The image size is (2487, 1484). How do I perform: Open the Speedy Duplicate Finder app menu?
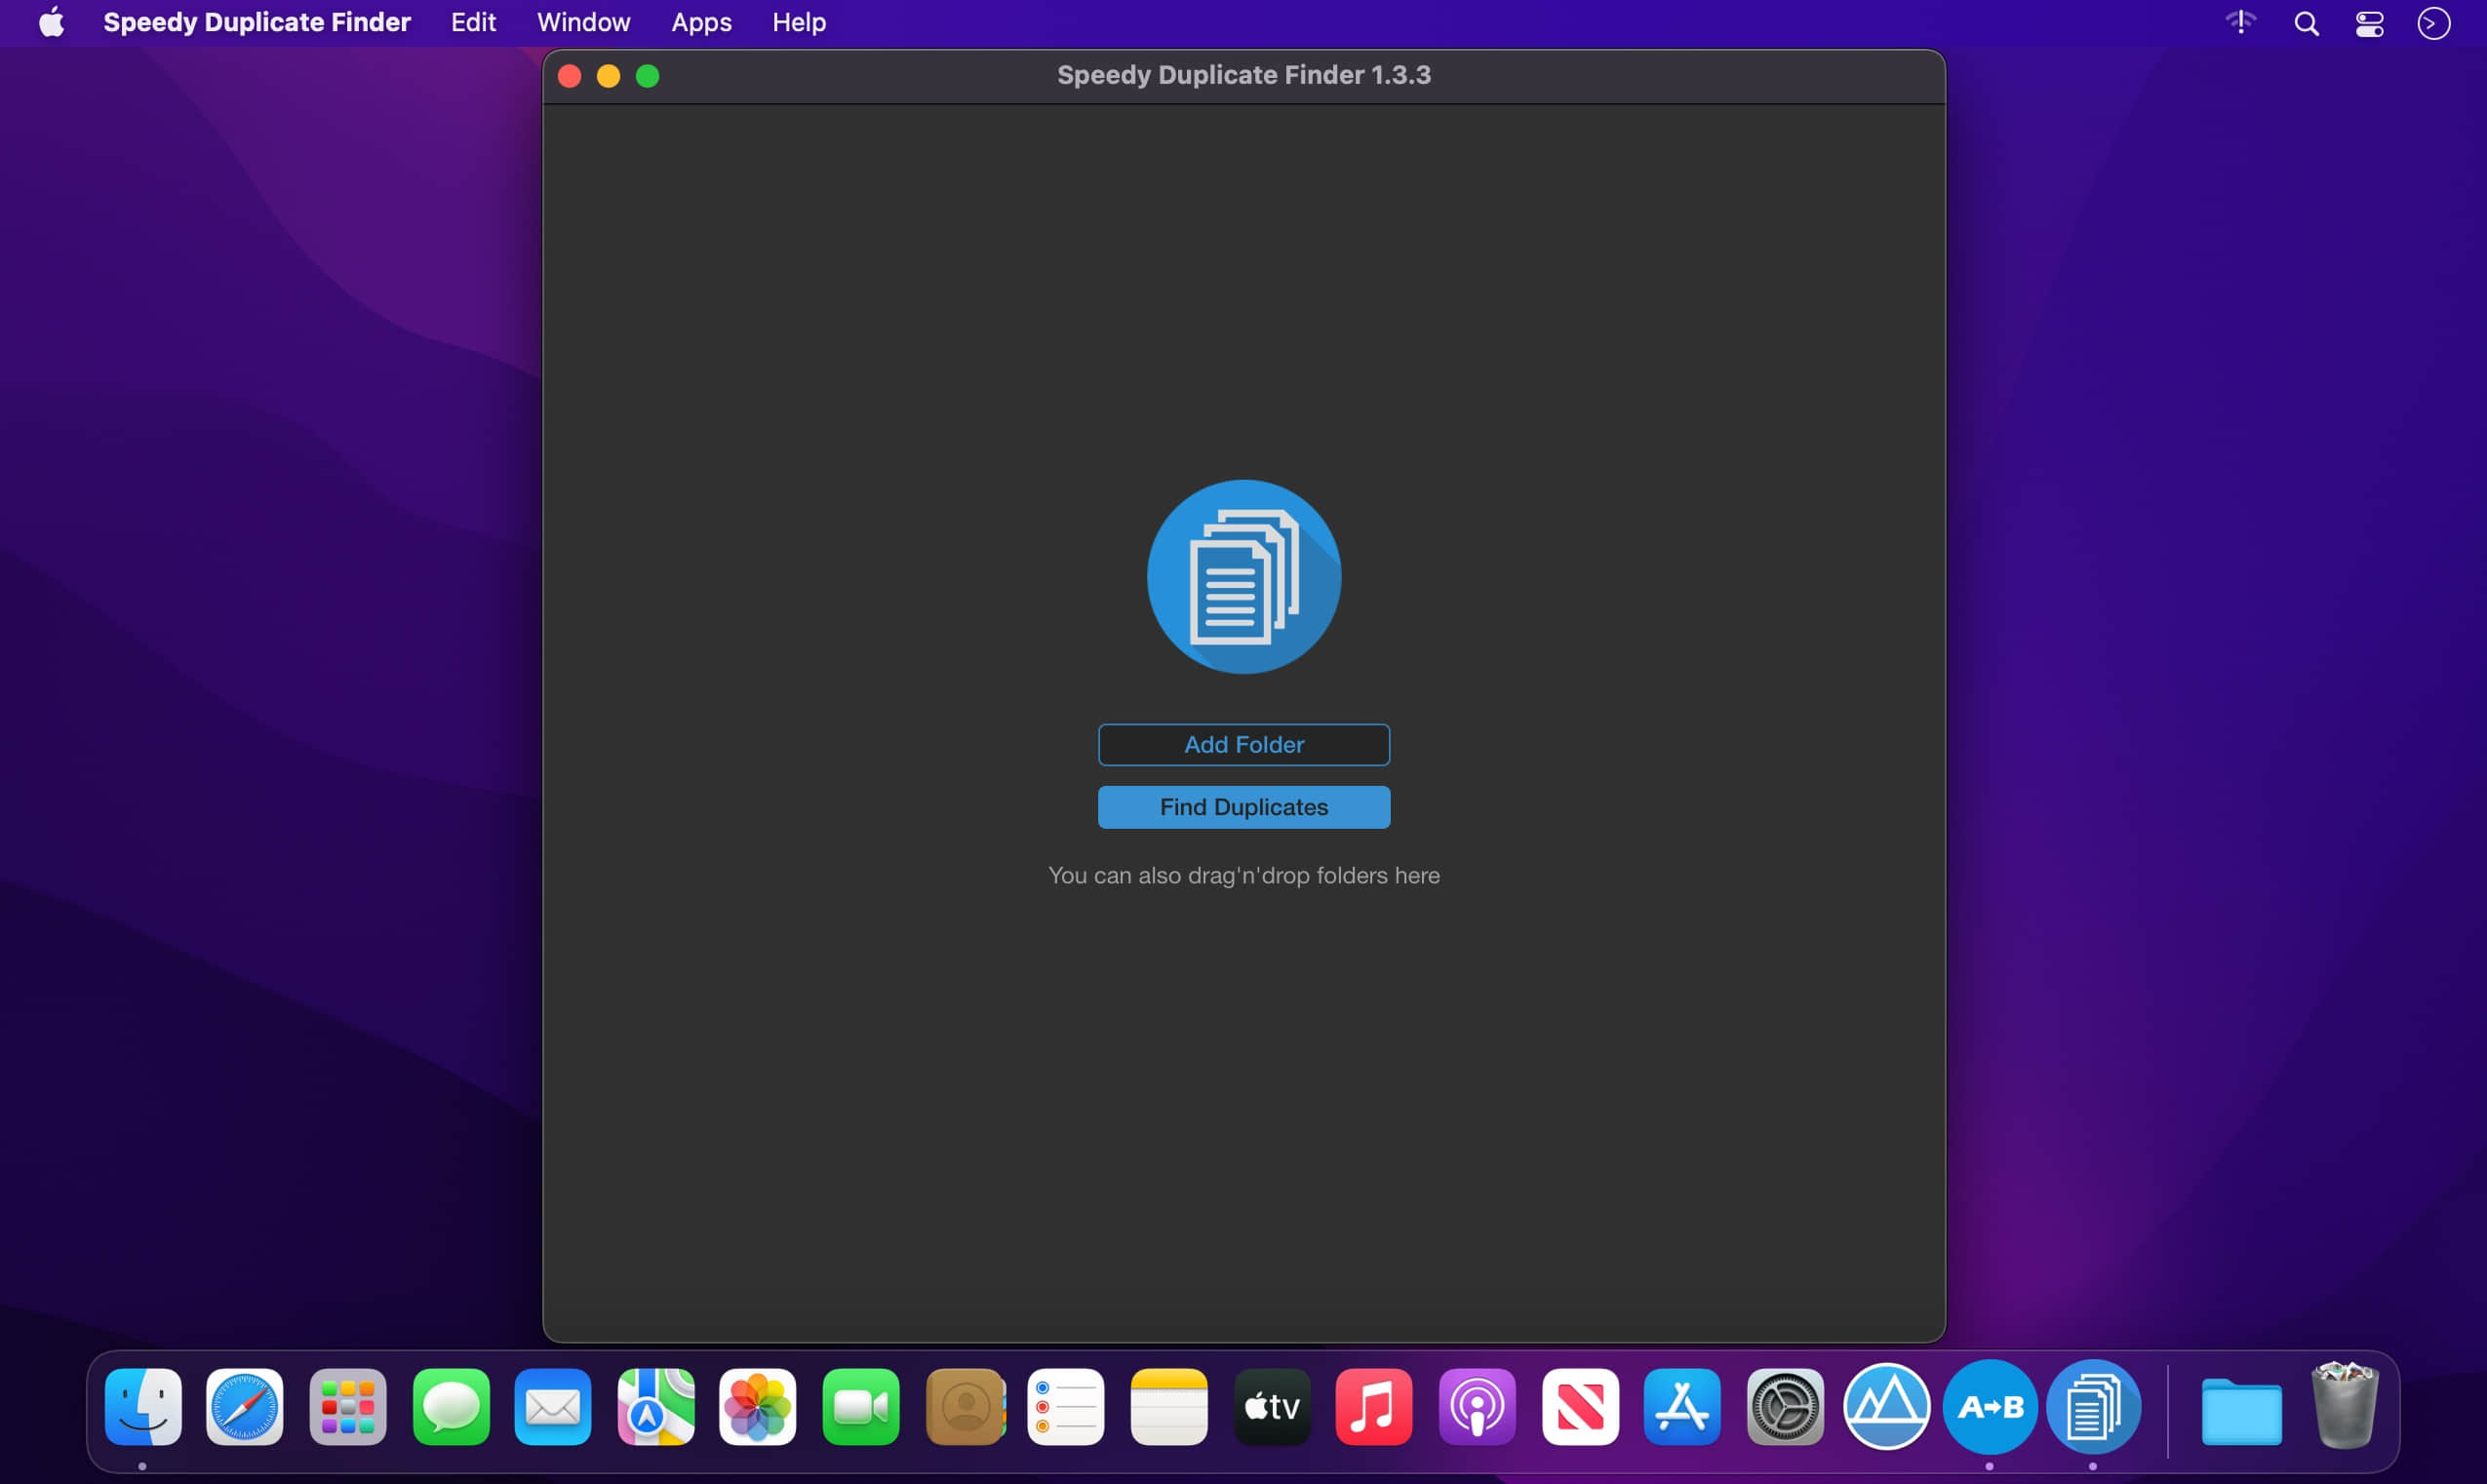[257, 22]
